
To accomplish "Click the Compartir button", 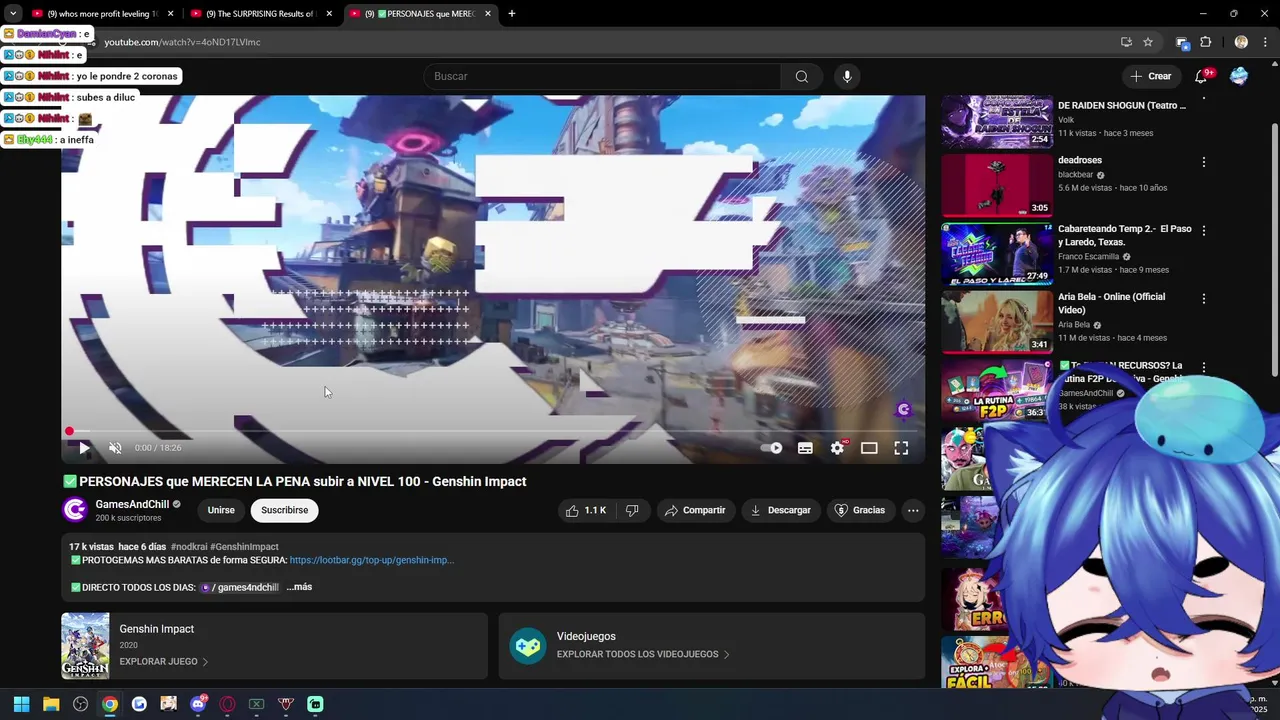I will (695, 510).
